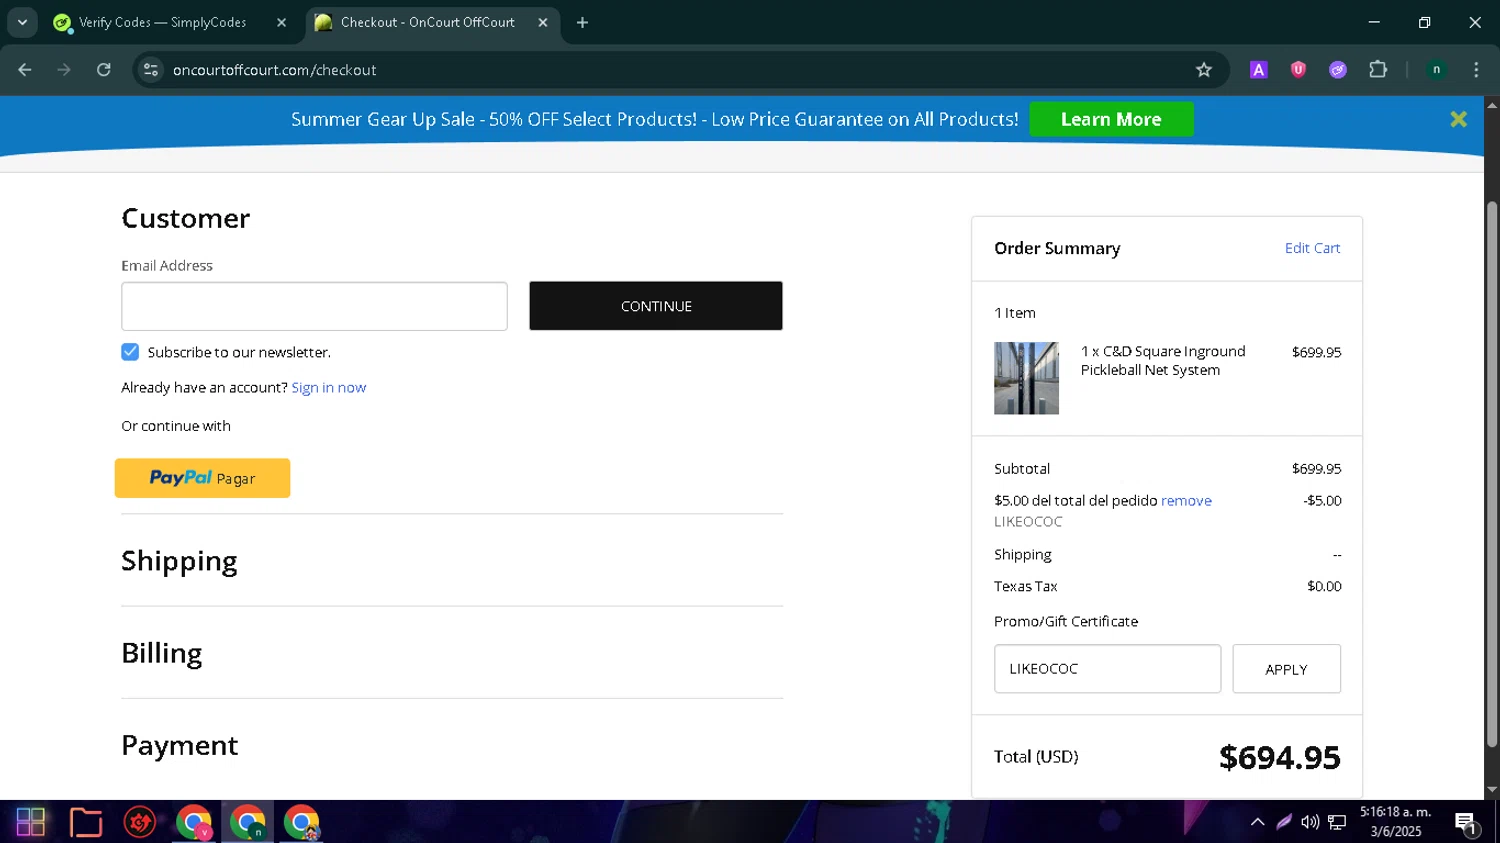Click the browser forward arrow
The height and width of the screenshot is (843, 1500).
pyautogui.click(x=64, y=70)
